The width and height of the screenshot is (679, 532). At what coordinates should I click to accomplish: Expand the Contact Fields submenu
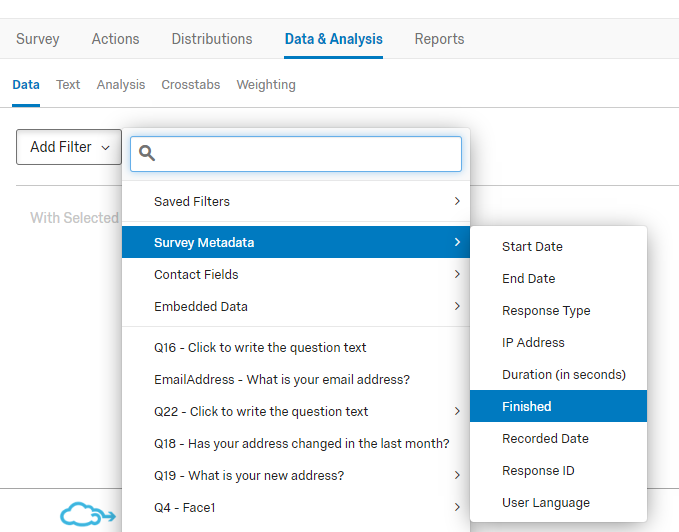(296, 274)
